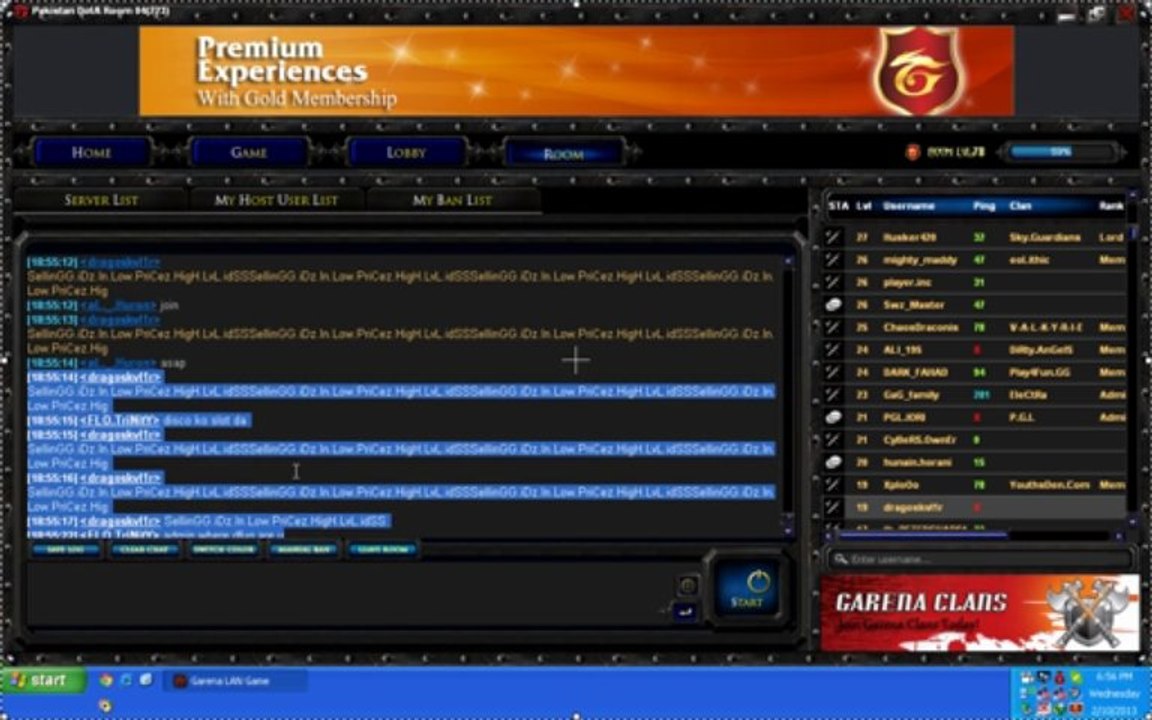Sort user list by Clan column
The height and width of the screenshot is (720, 1152).
(1020, 206)
